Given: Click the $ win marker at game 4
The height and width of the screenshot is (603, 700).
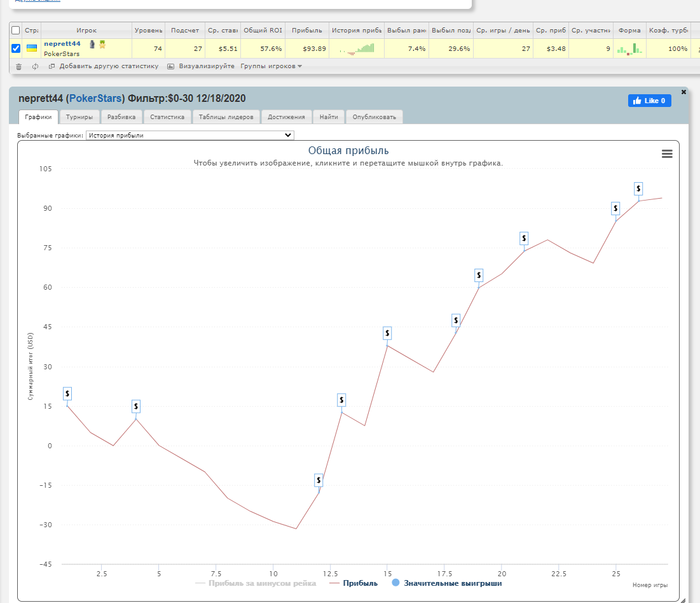Looking at the screenshot, I should coord(136,406).
